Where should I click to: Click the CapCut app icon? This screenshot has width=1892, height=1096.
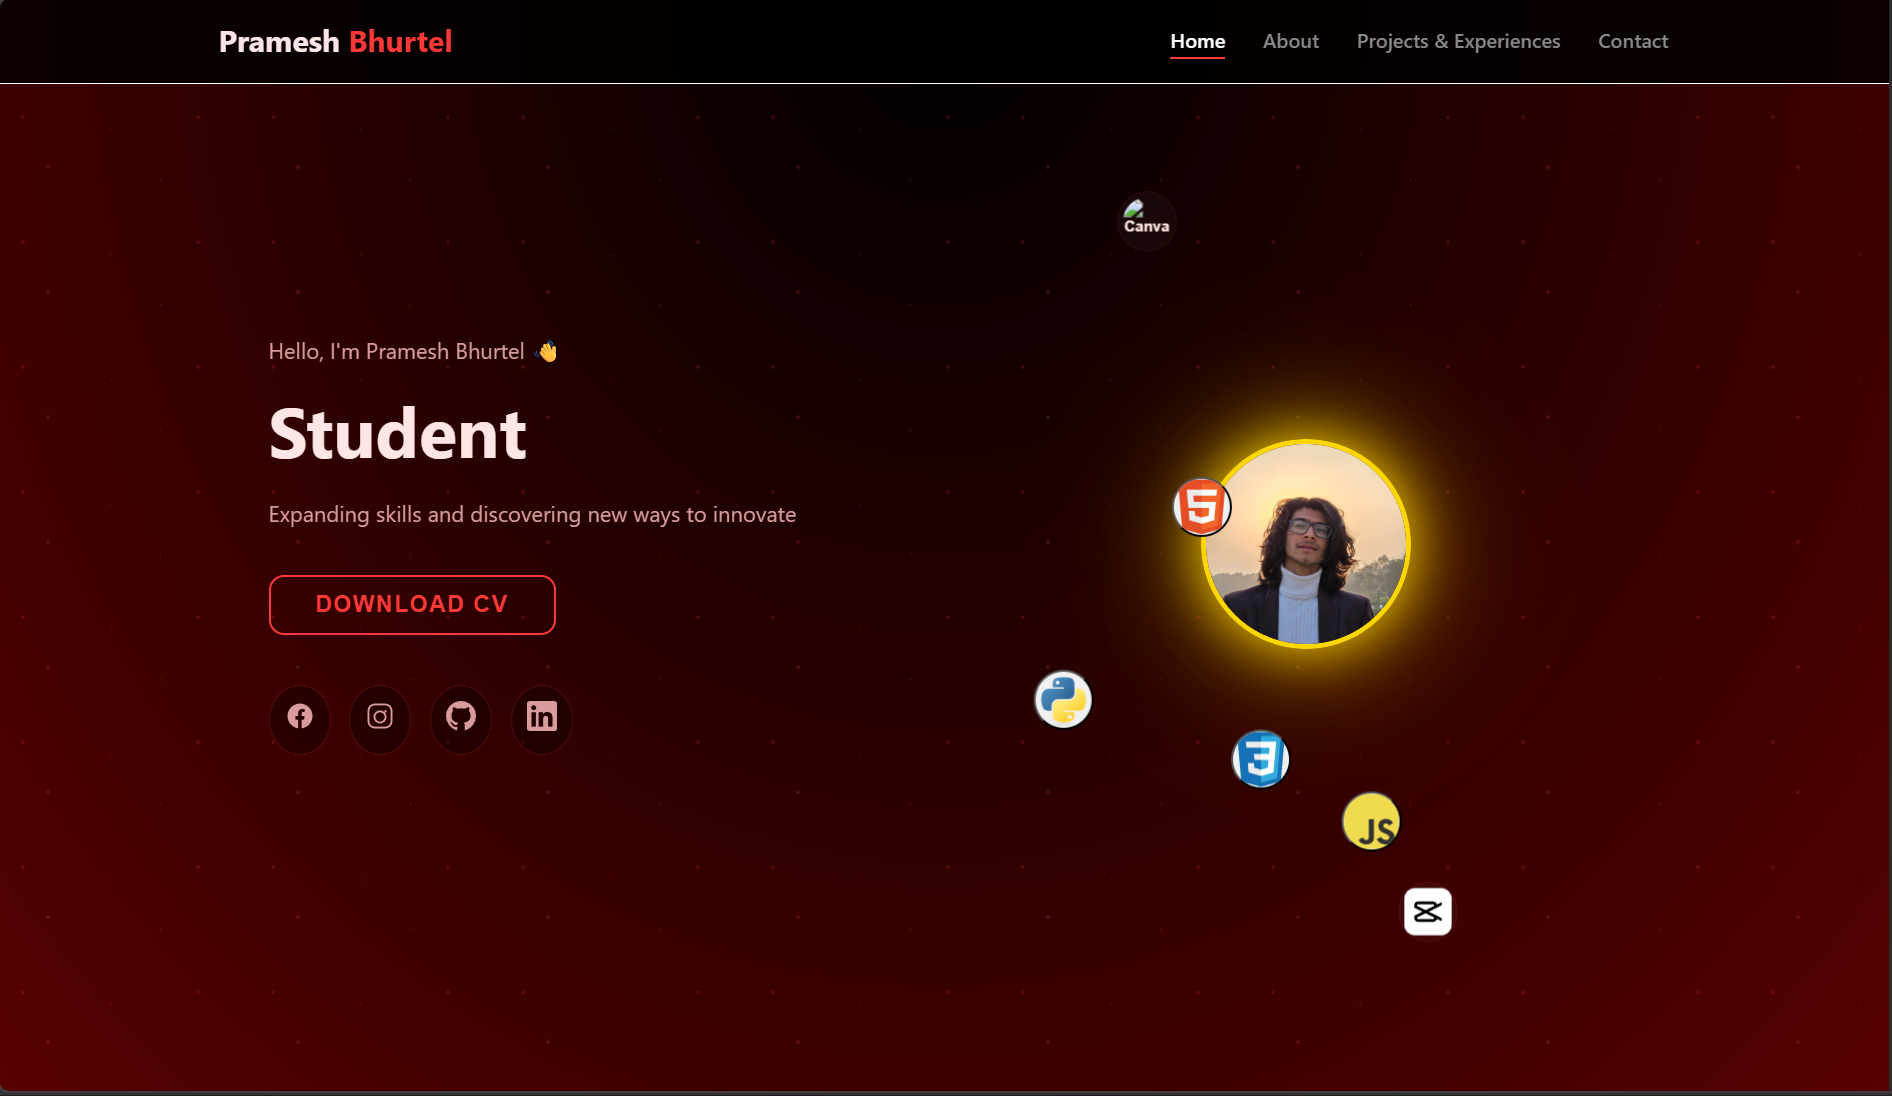point(1428,911)
